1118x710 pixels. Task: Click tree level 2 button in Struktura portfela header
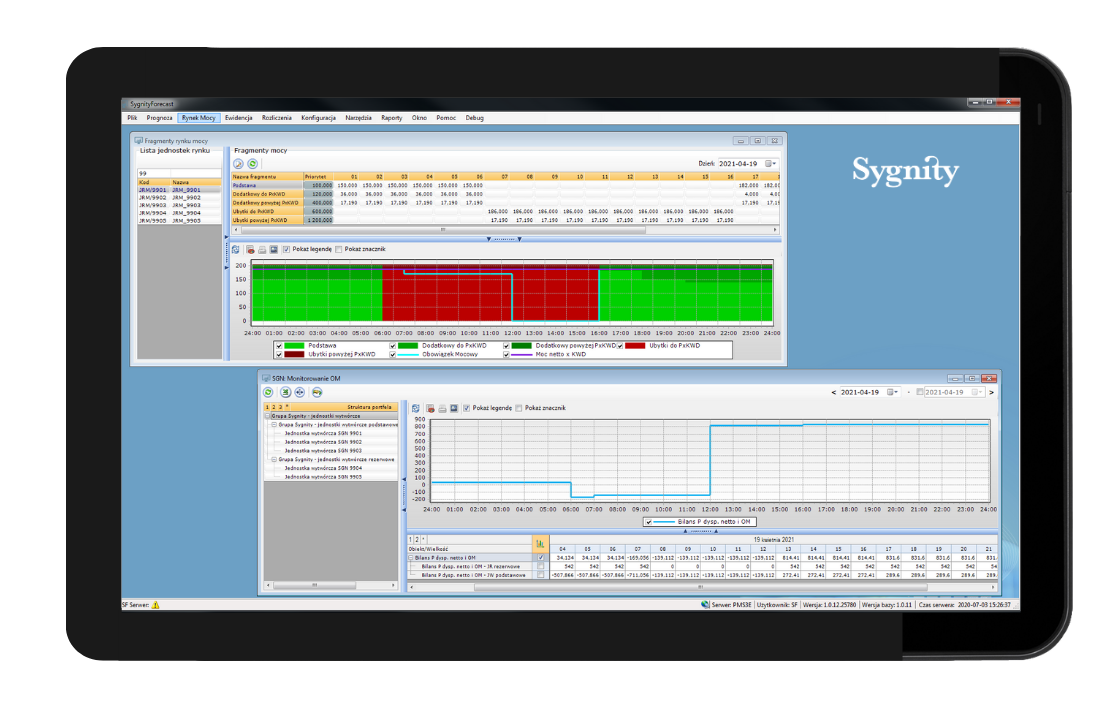[274, 407]
